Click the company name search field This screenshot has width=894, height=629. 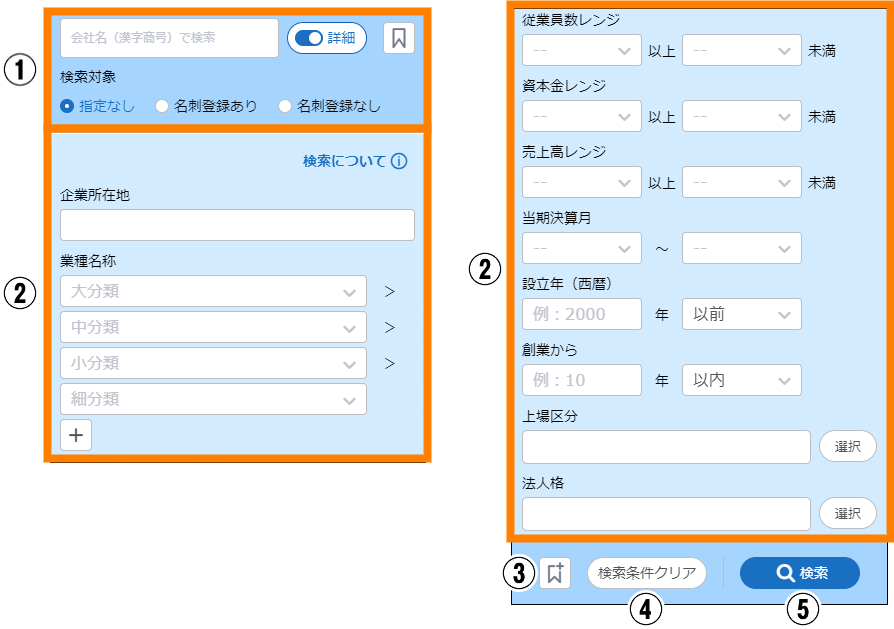pyautogui.click(x=169, y=38)
